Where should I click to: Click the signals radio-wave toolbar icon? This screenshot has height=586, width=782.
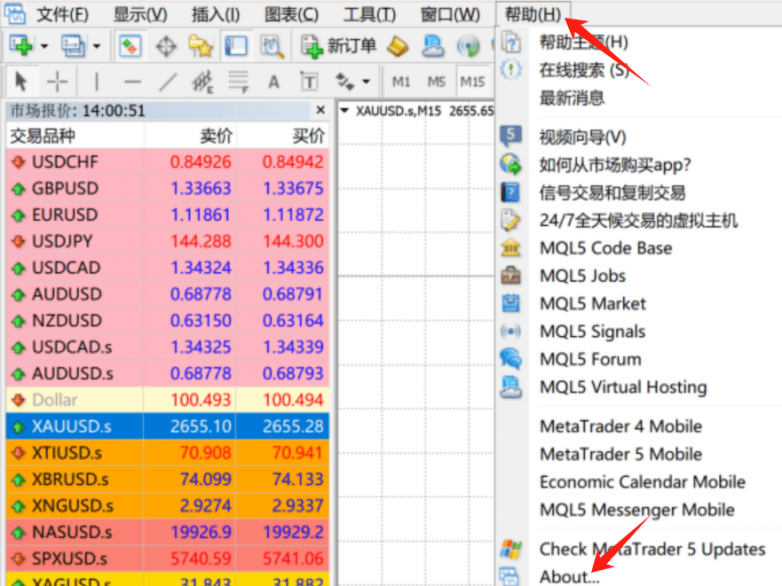[x=468, y=46]
